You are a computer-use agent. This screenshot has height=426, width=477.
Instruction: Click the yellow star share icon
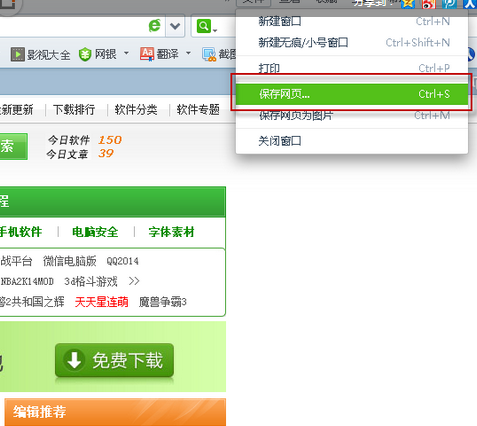(x=408, y=4)
